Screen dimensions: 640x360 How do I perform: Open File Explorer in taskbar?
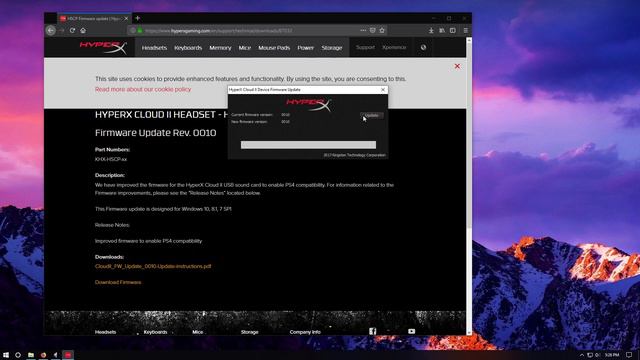click(31, 355)
